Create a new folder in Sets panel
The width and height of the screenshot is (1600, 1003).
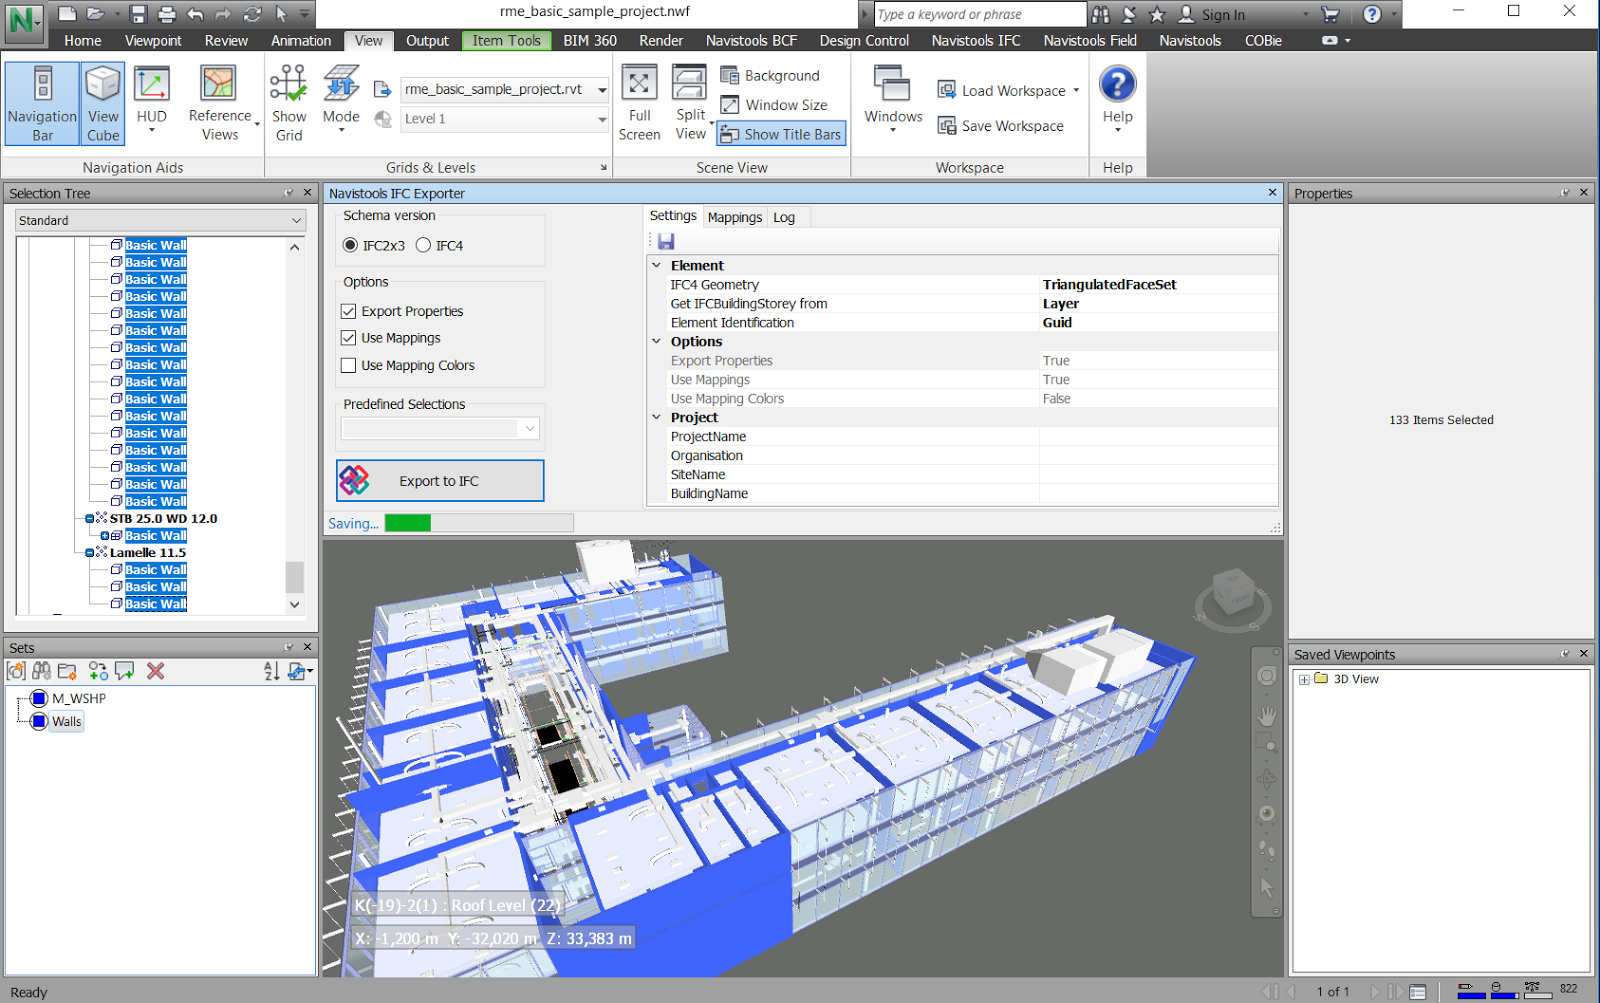68,671
